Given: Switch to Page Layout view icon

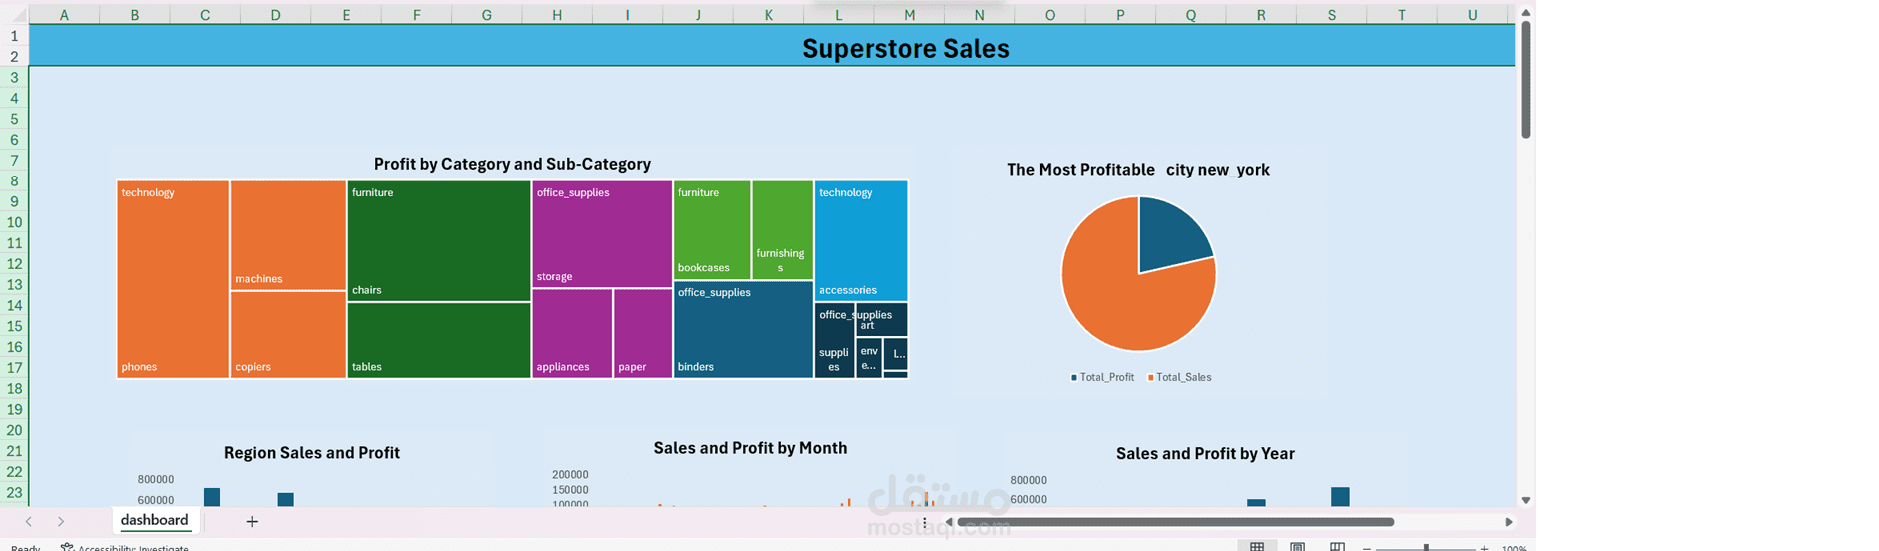Looking at the screenshot, I should 1297,547.
